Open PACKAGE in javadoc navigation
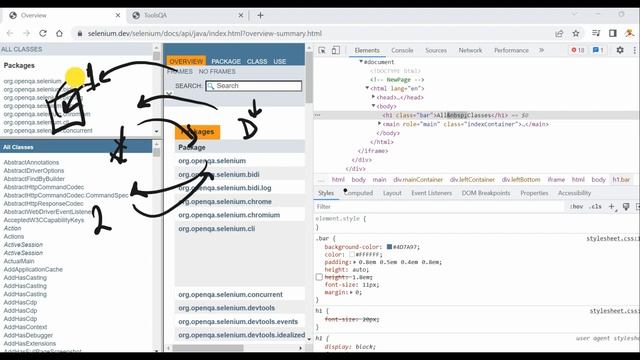This screenshot has width=640, height=360. click(x=226, y=61)
